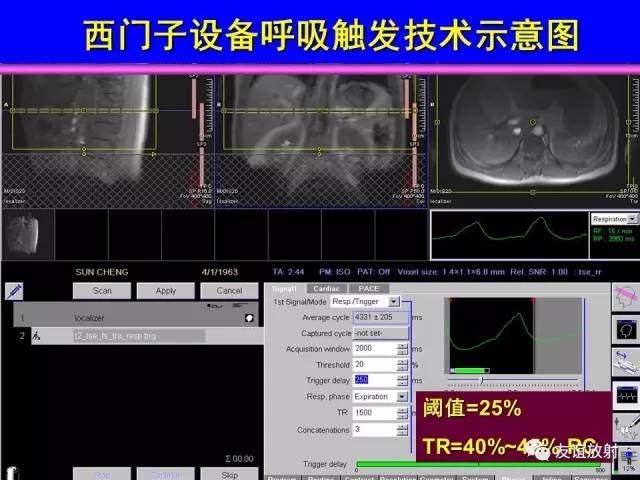Increase the Concatenations value
This screenshot has width=640, height=480.
[x=402, y=427]
